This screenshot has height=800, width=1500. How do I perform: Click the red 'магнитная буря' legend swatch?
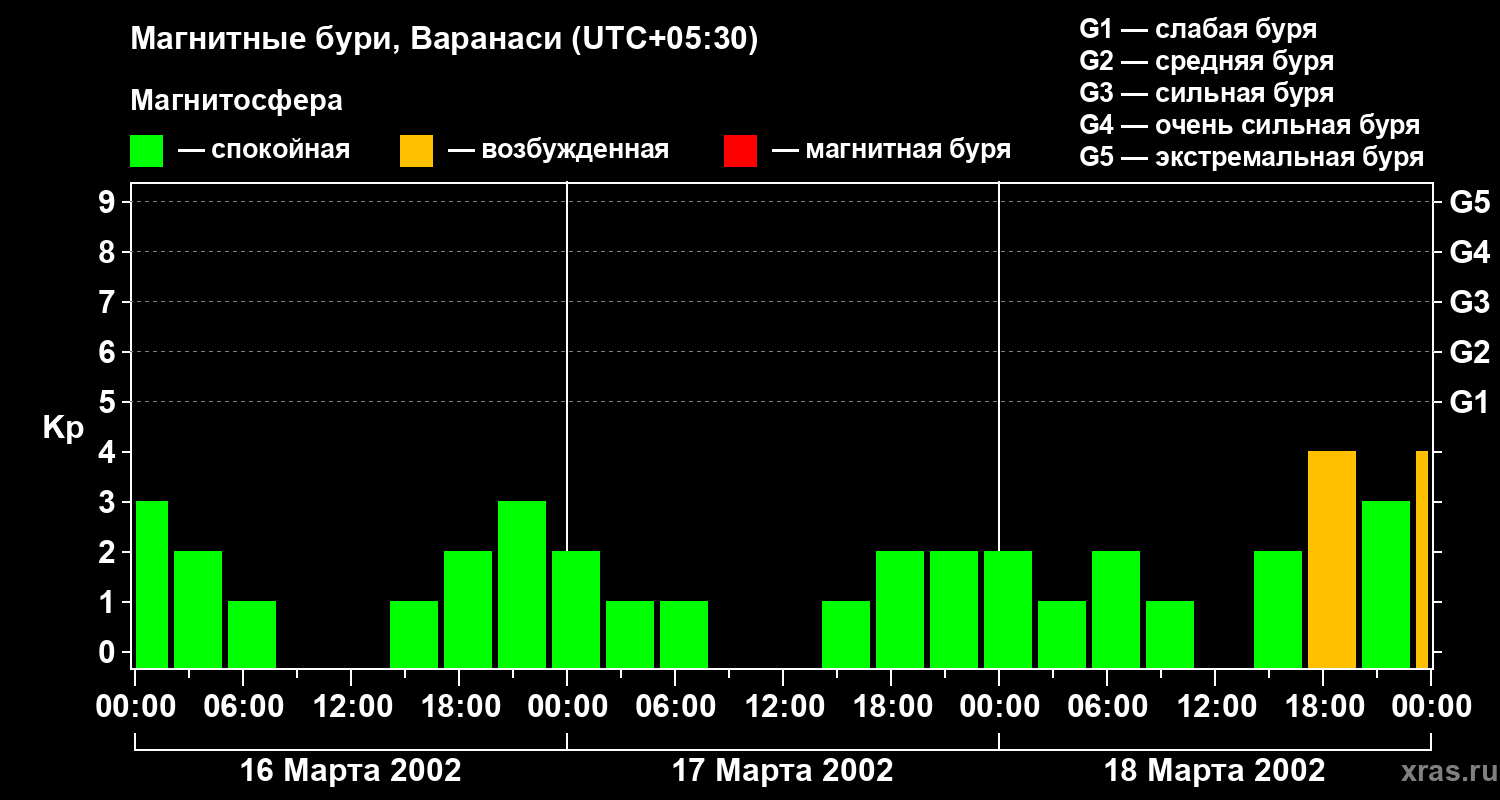740,151
